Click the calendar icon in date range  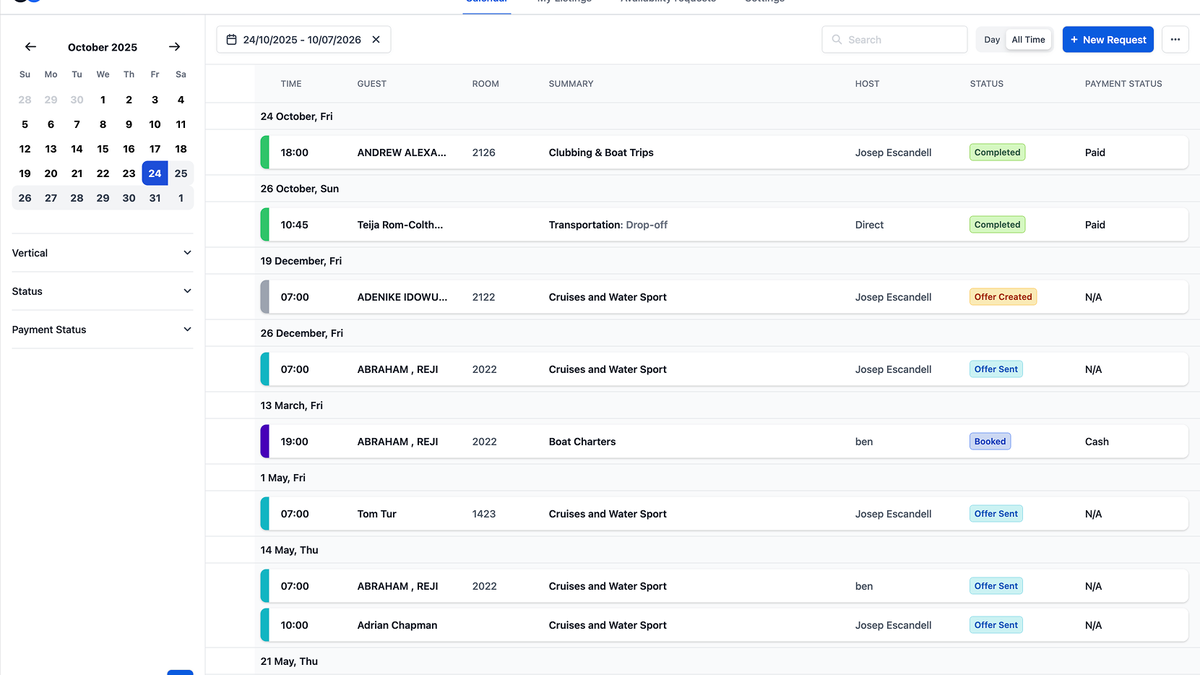point(232,40)
